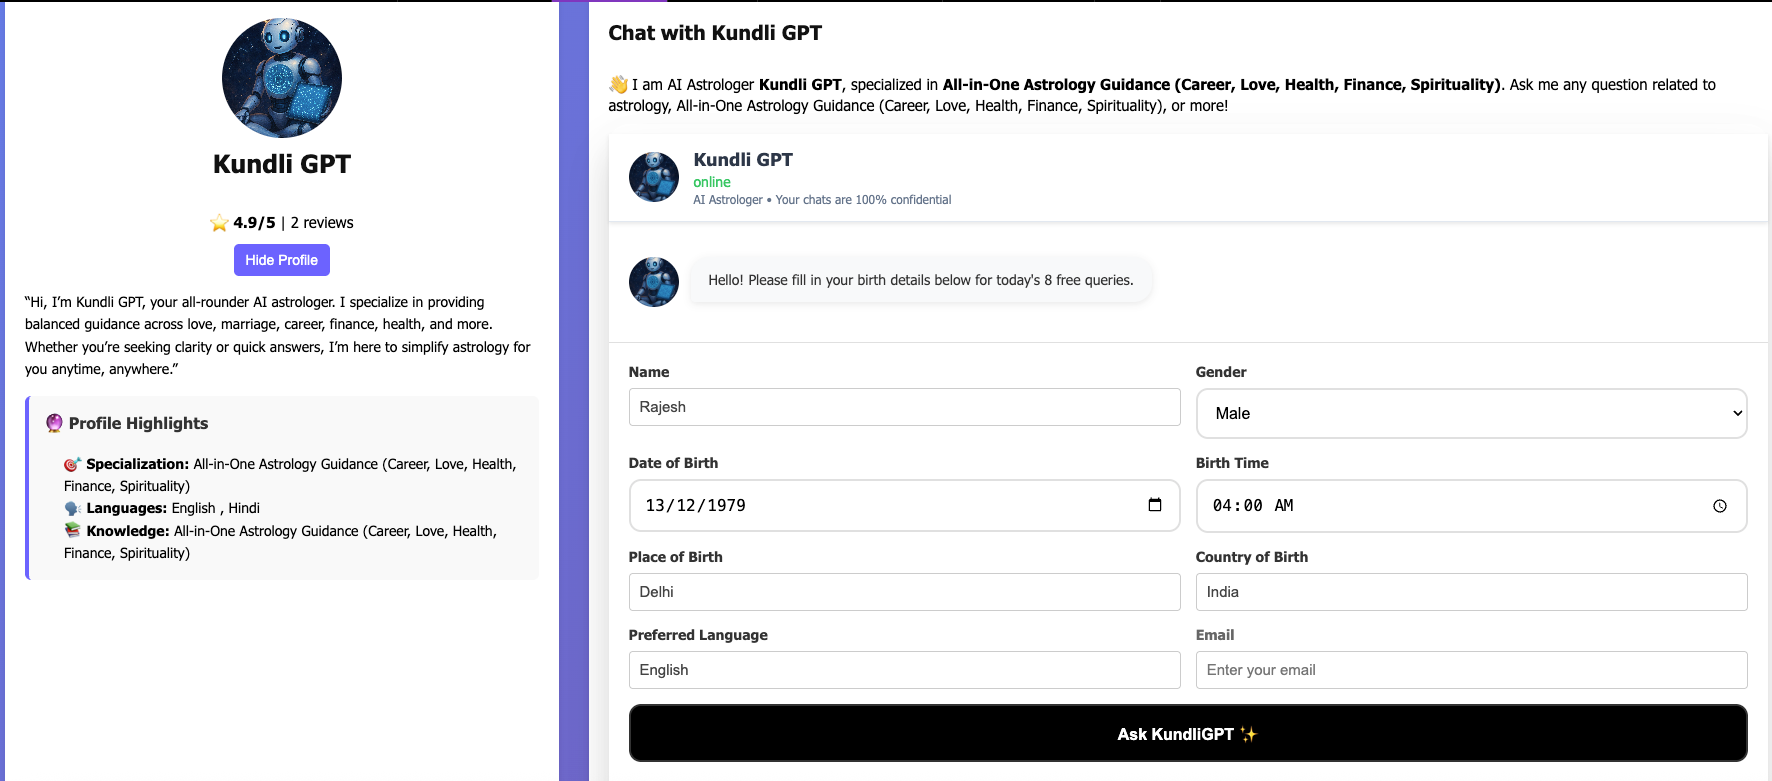Click the Country of Birth field
This screenshot has width=1772, height=781.
pyautogui.click(x=1471, y=592)
